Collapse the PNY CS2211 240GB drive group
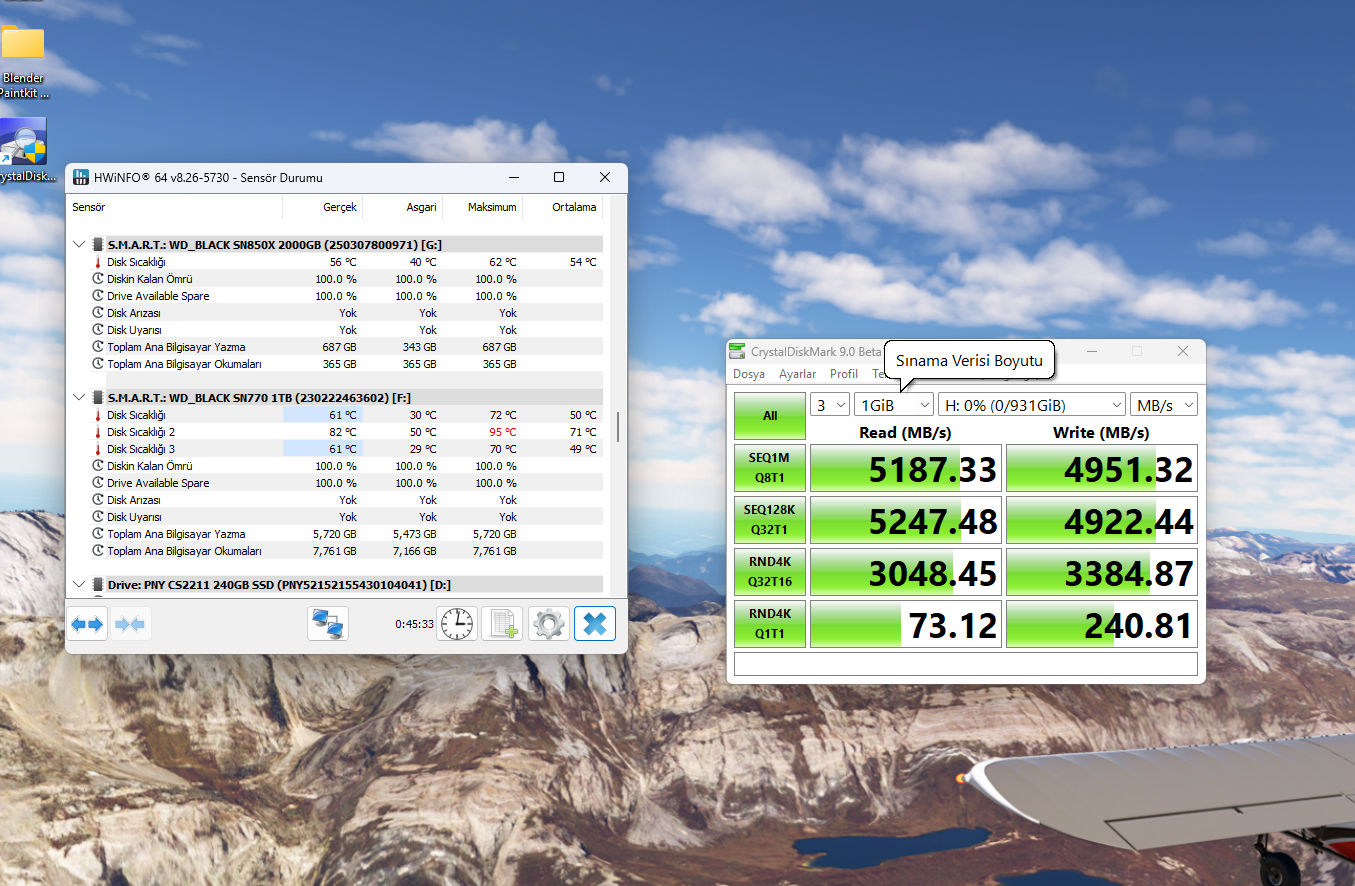Viewport: 1355px width, 886px height. pyautogui.click(x=79, y=584)
